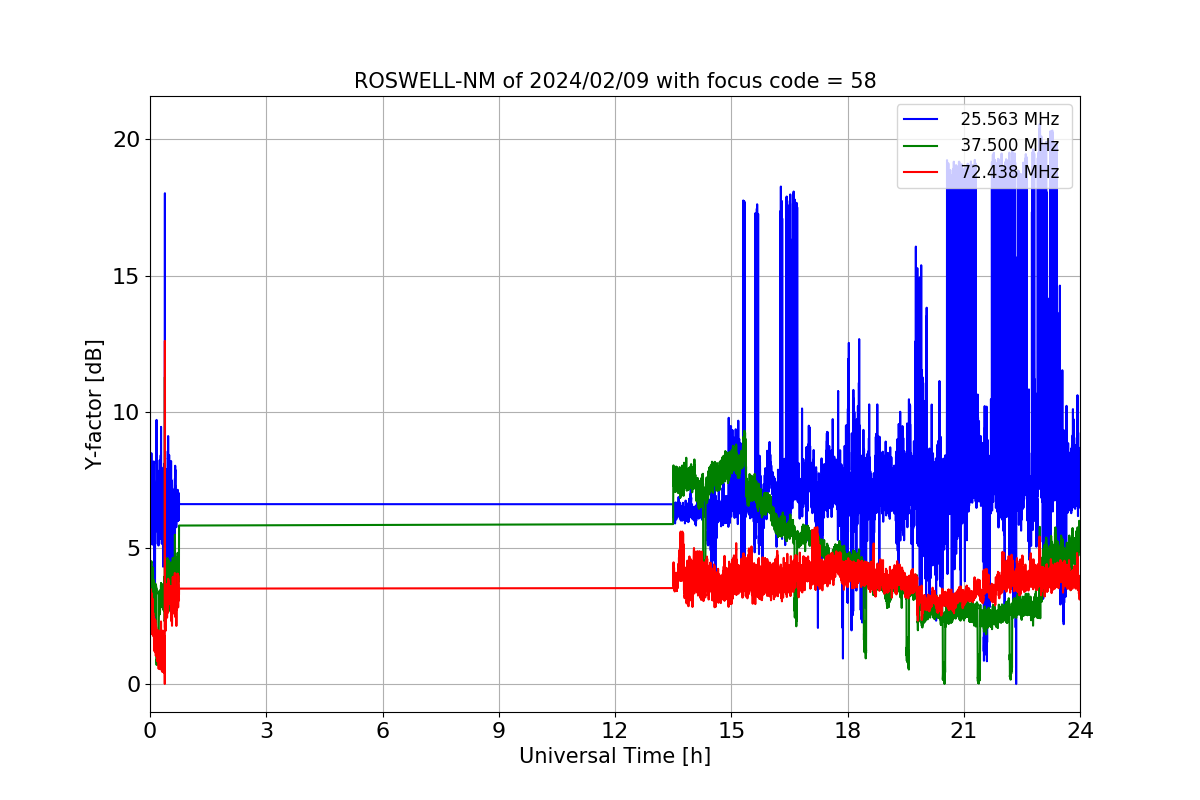Click the 'Universal Time [h]' axis label
The height and width of the screenshot is (800, 1200).
[615, 757]
